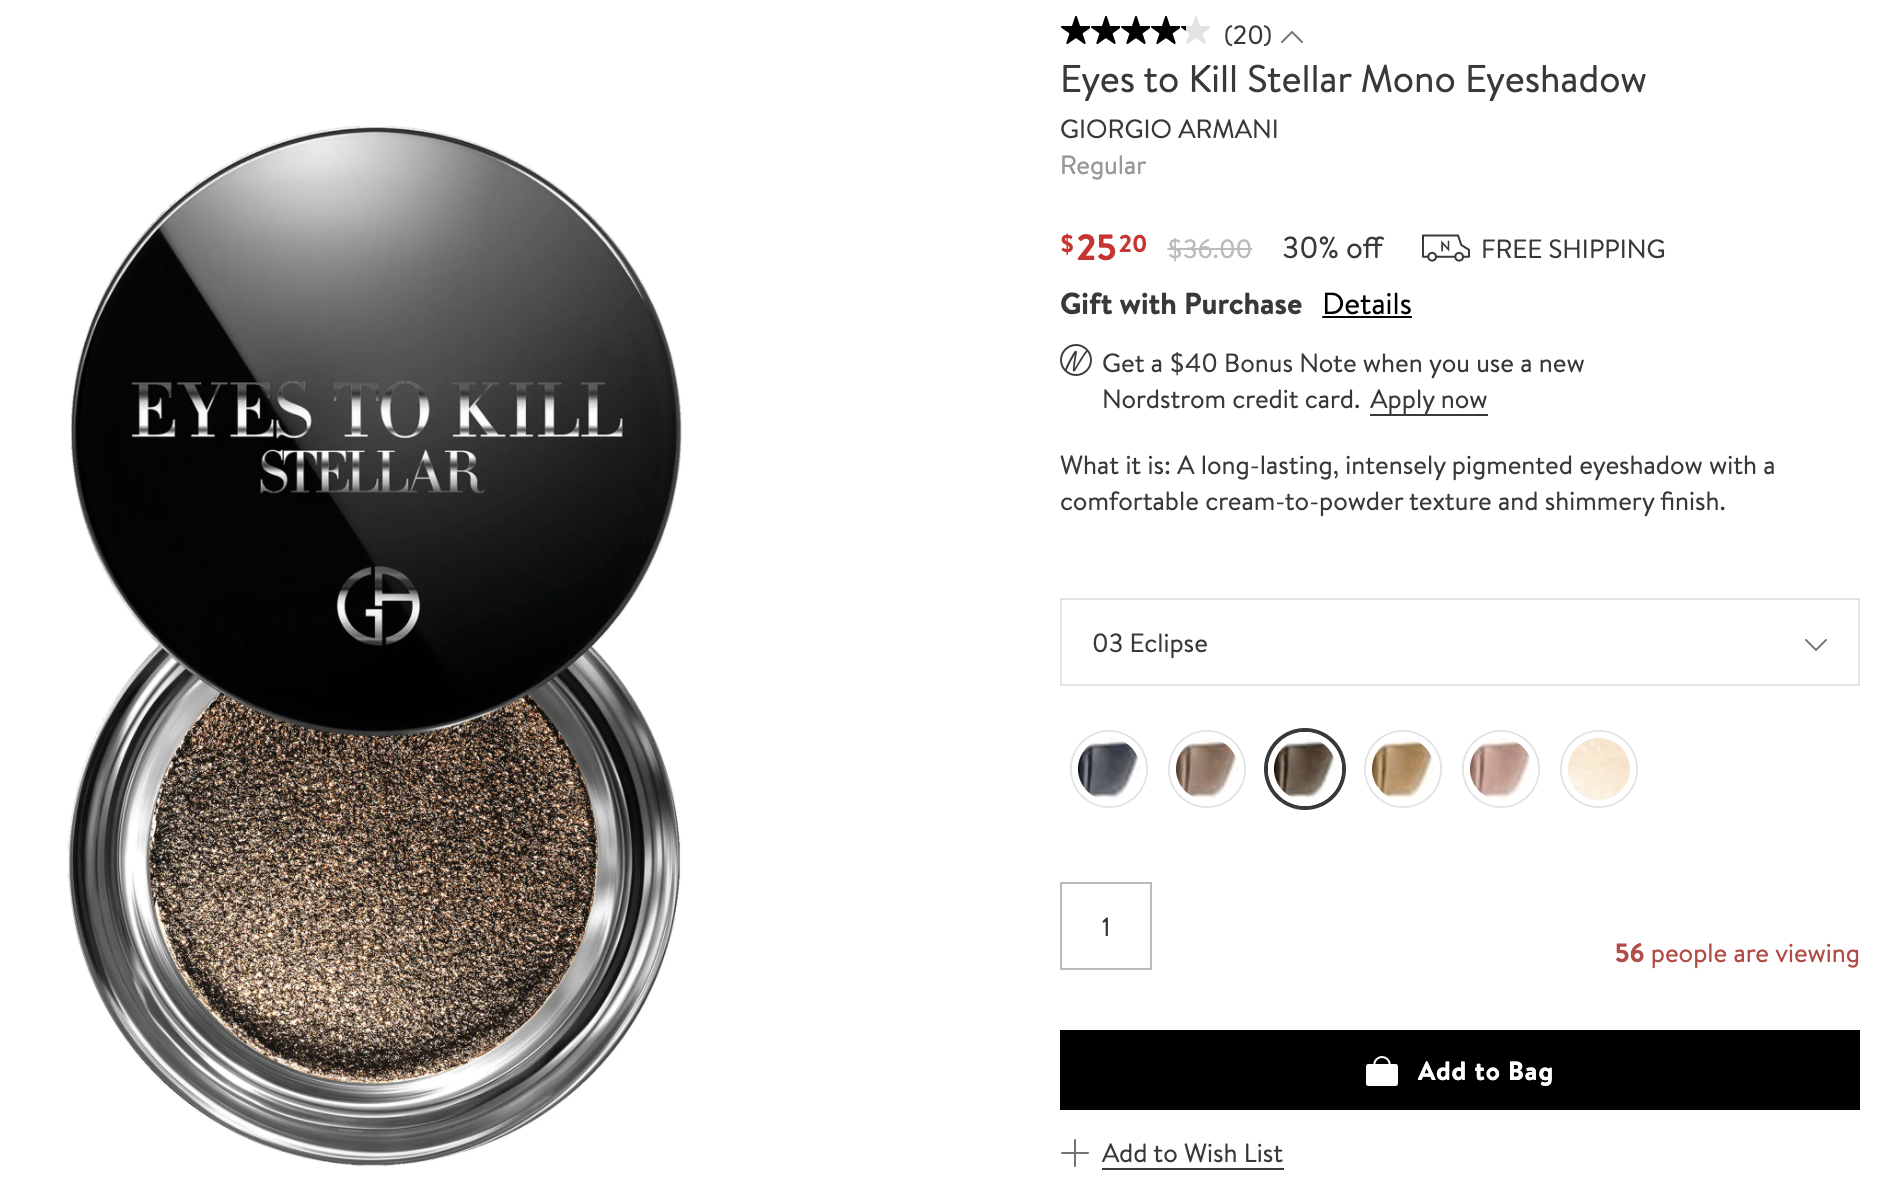
Task: Select the selected dark brown Eclipse swatch
Action: point(1304,769)
